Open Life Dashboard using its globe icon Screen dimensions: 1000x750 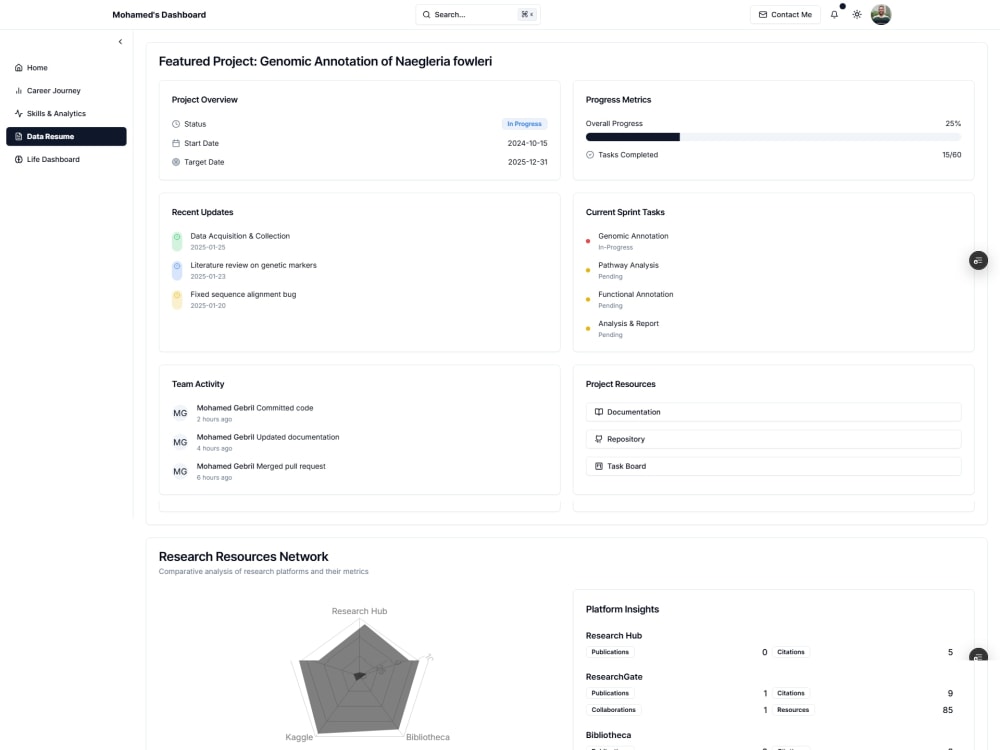click(x=18, y=159)
